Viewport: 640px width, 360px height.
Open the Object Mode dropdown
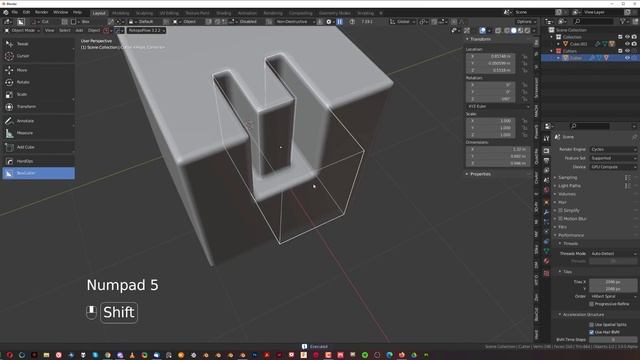(x=22, y=30)
